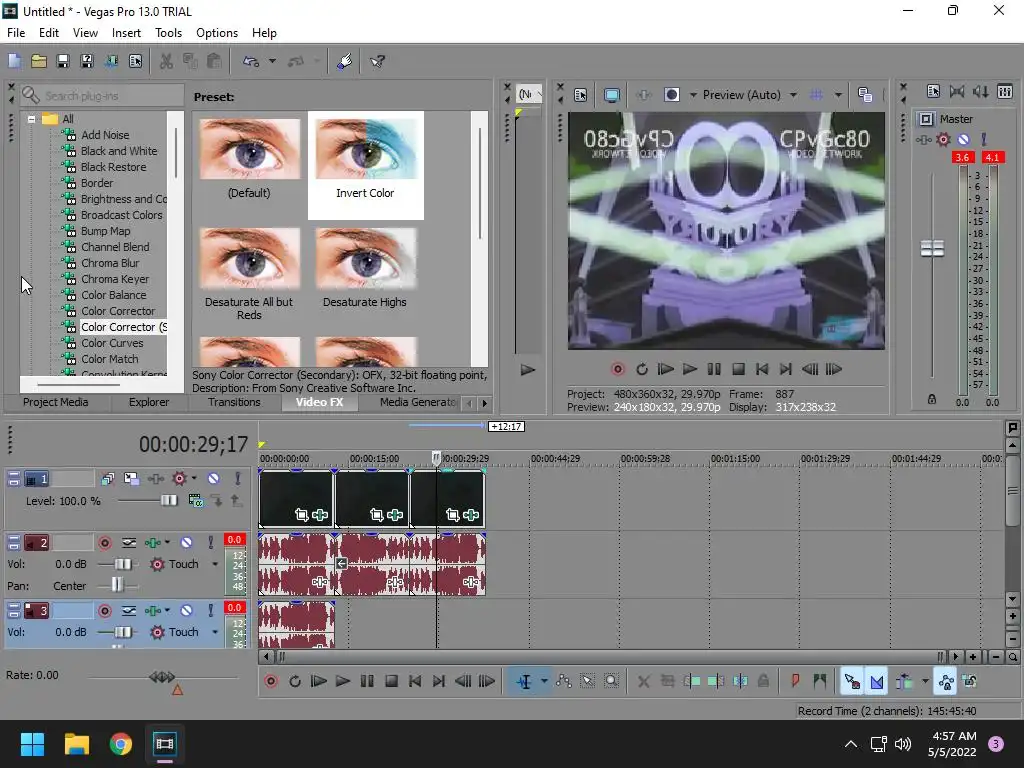Solo audio track 3
This screenshot has height=768, width=1024.
click(210, 611)
